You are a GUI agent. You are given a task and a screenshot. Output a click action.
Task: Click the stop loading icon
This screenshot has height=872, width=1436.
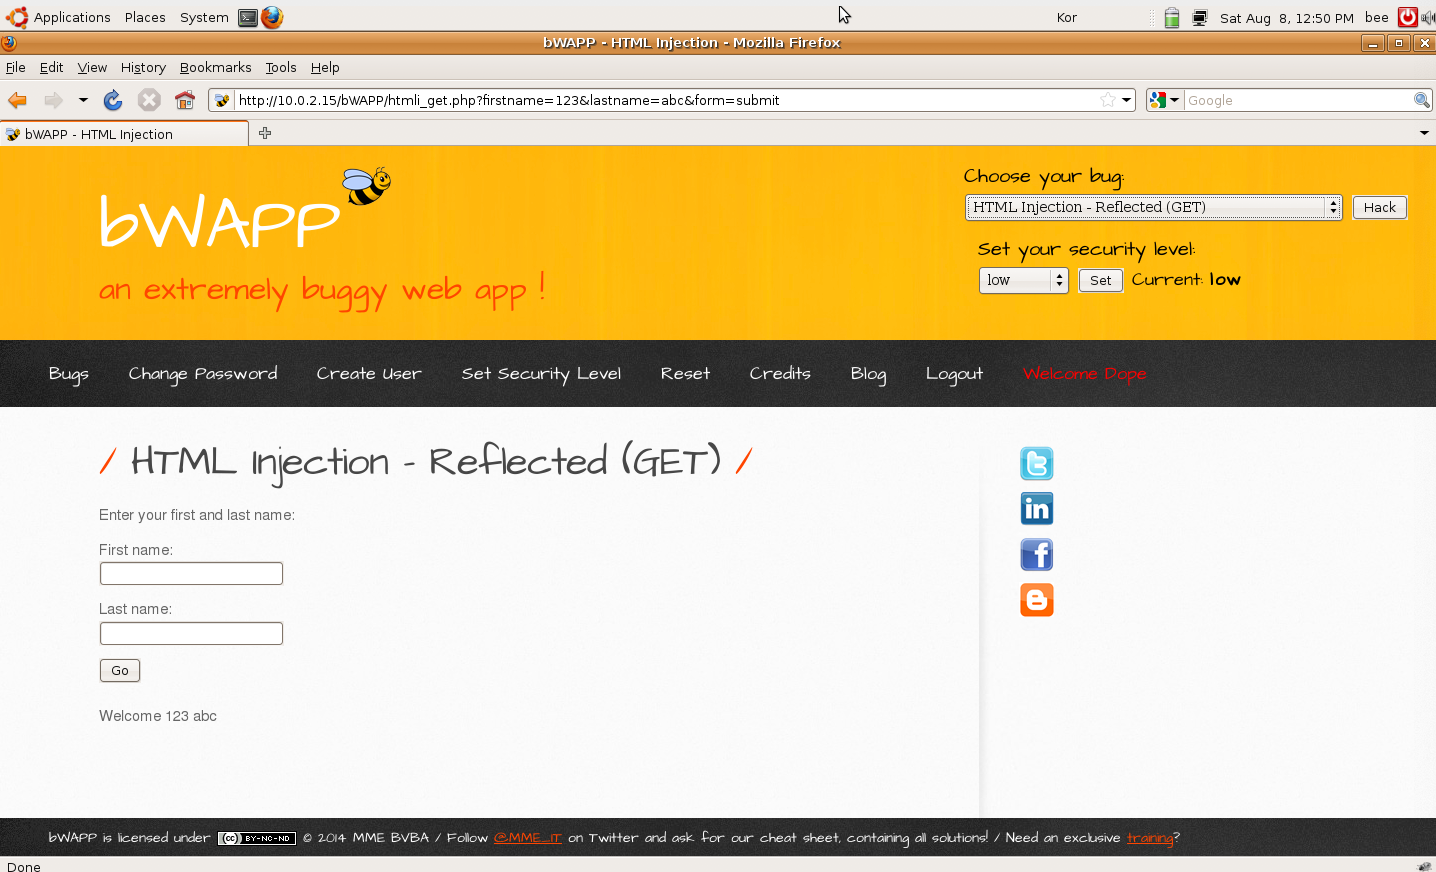click(149, 100)
